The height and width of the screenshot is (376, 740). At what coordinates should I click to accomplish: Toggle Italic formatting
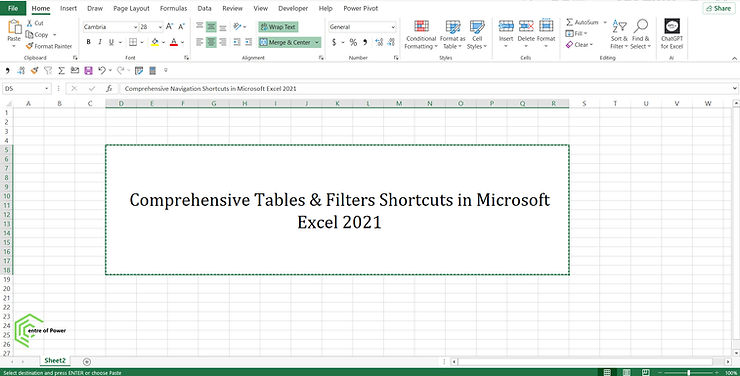[100, 42]
